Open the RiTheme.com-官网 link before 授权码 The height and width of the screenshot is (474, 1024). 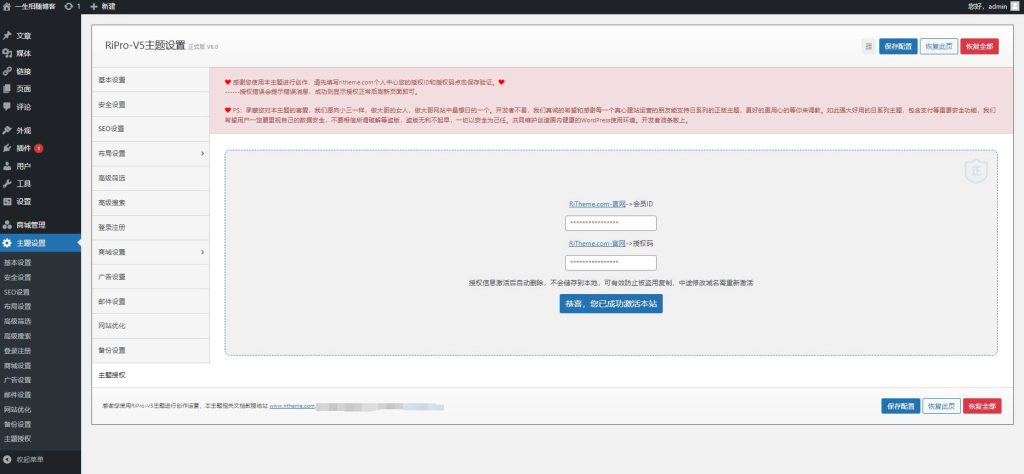point(598,243)
